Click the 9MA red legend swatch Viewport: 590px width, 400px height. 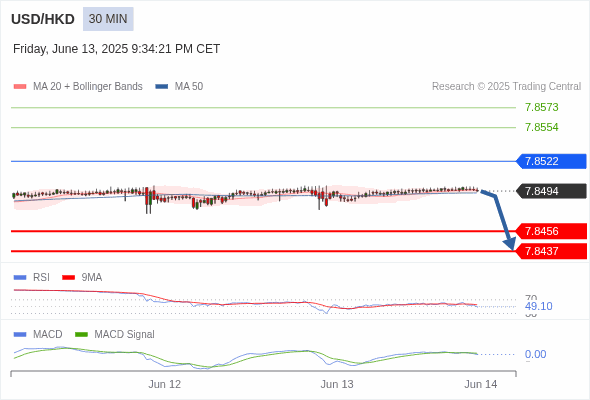(x=68, y=278)
